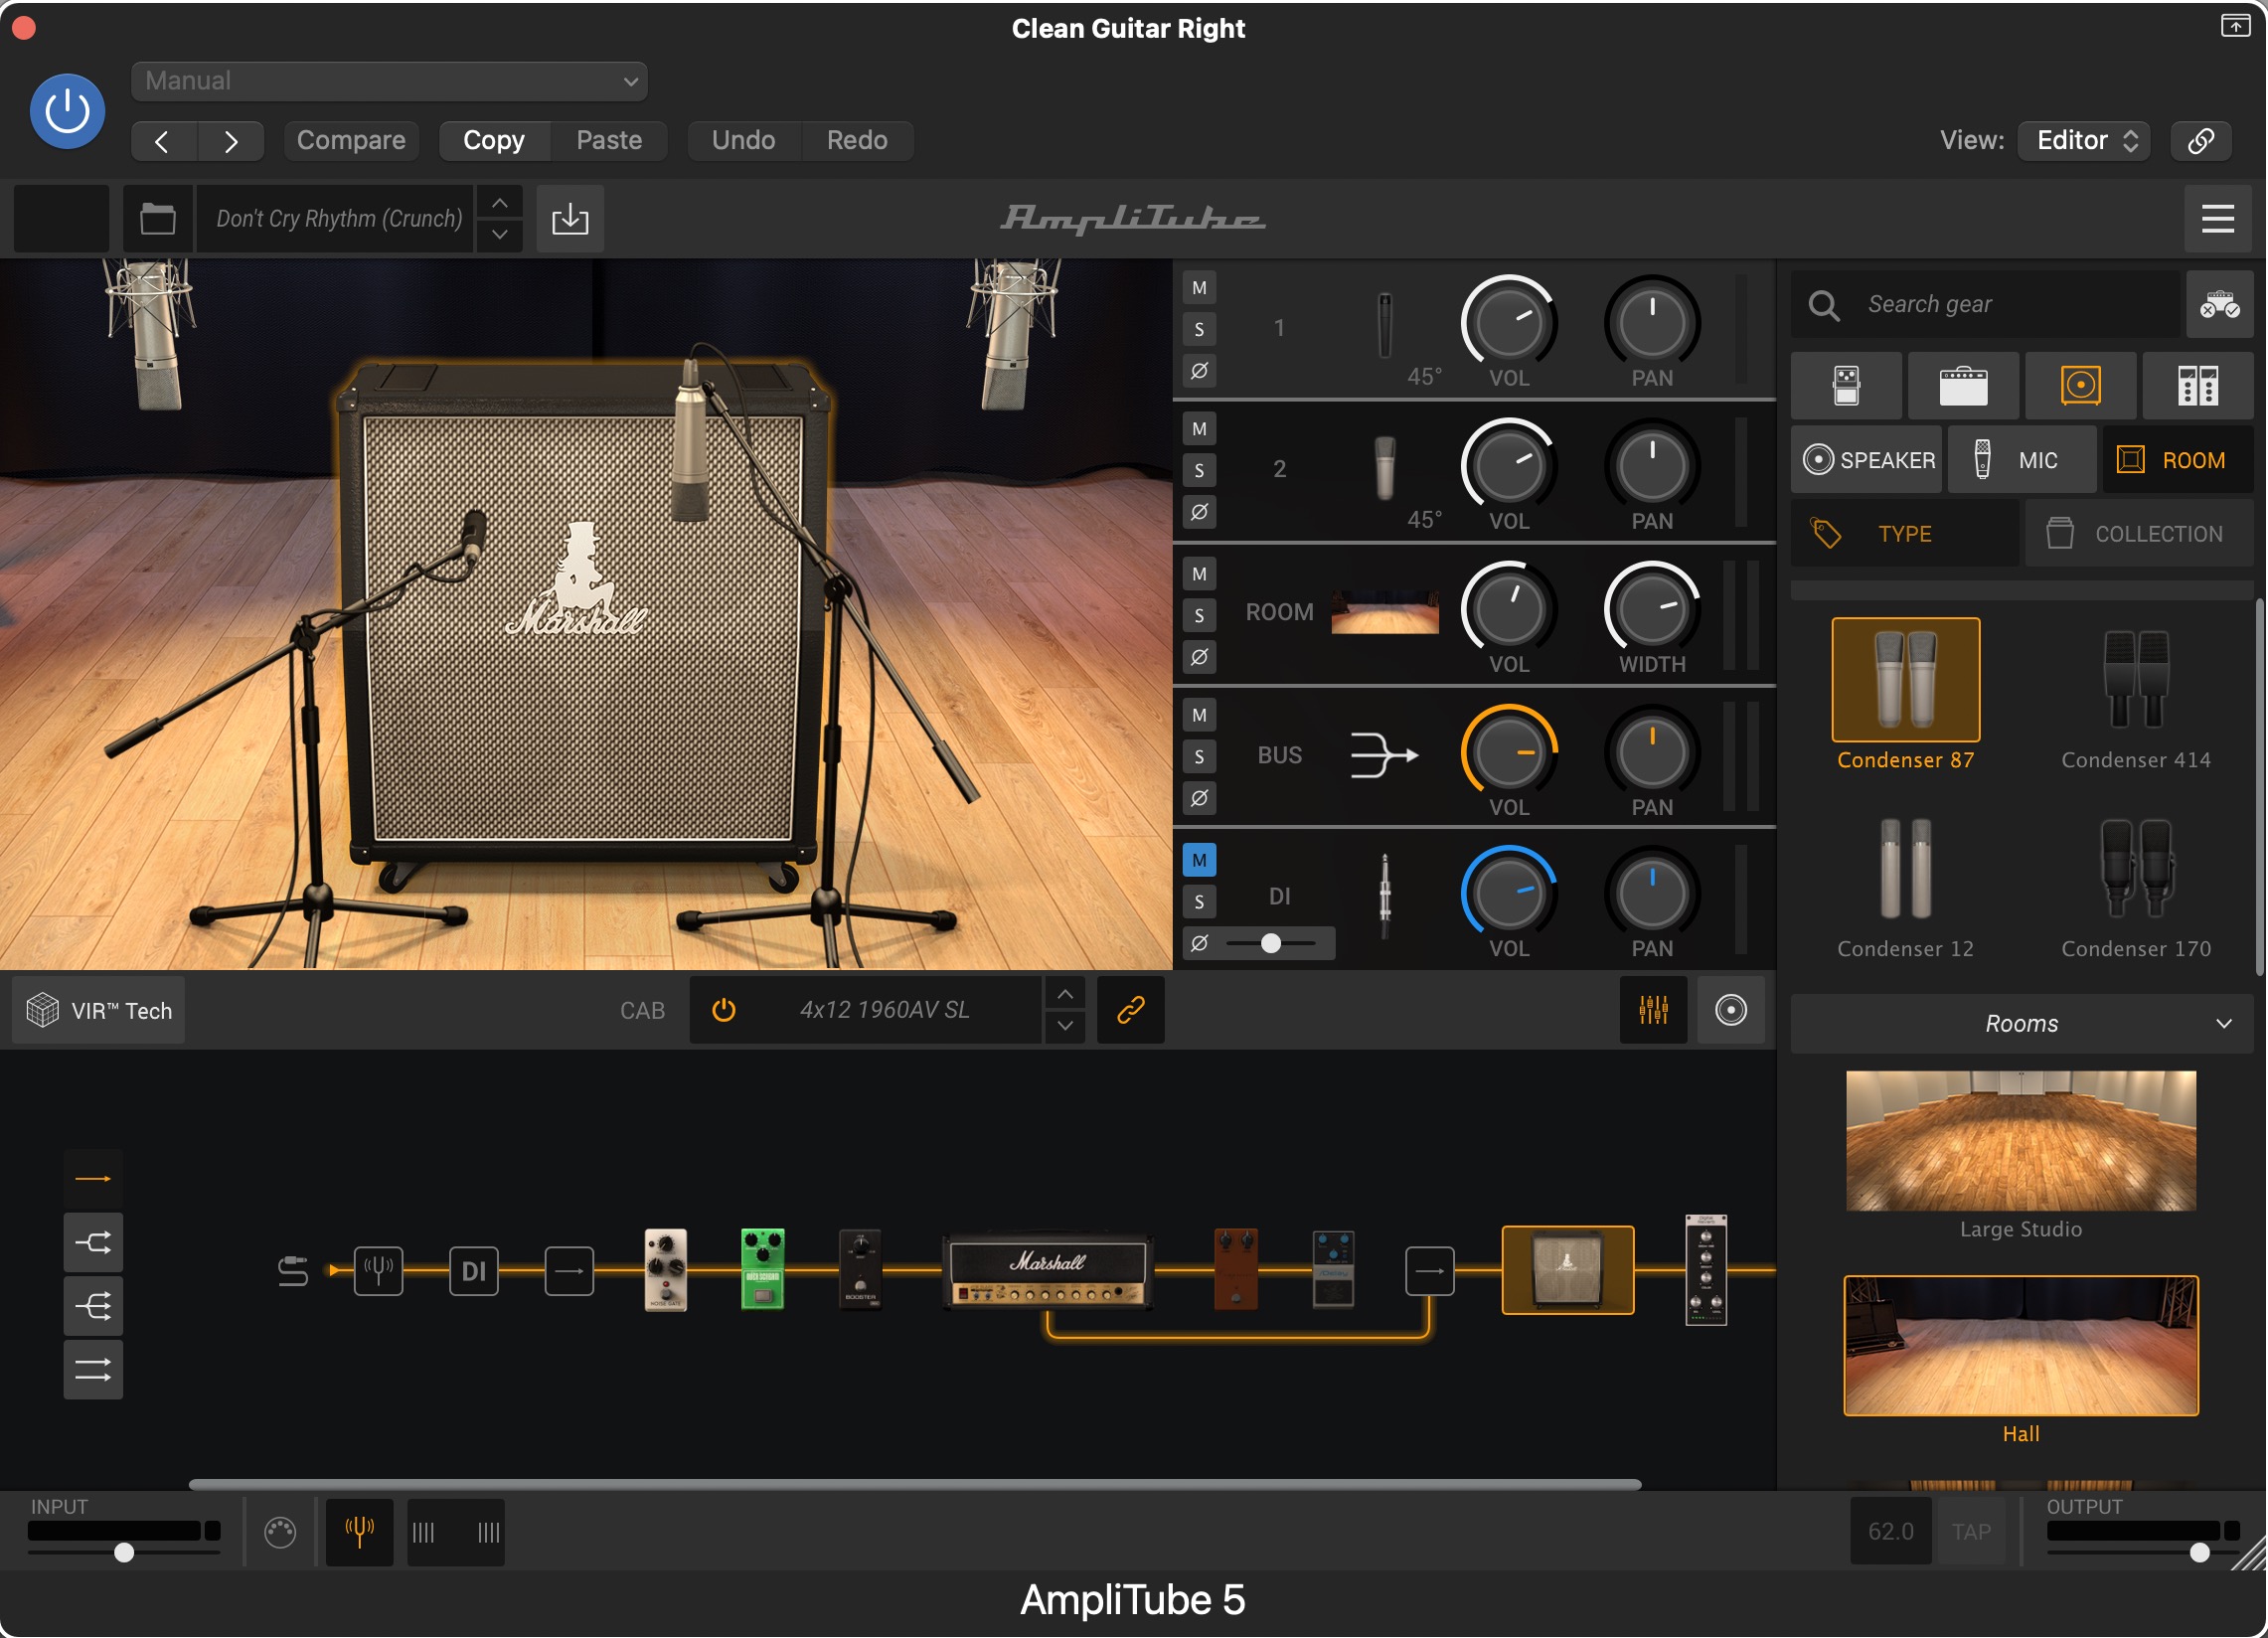Toggle the plugin power bypass button
The height and width of the screenshot is (1638, 2268).
[x=67, y=111]
